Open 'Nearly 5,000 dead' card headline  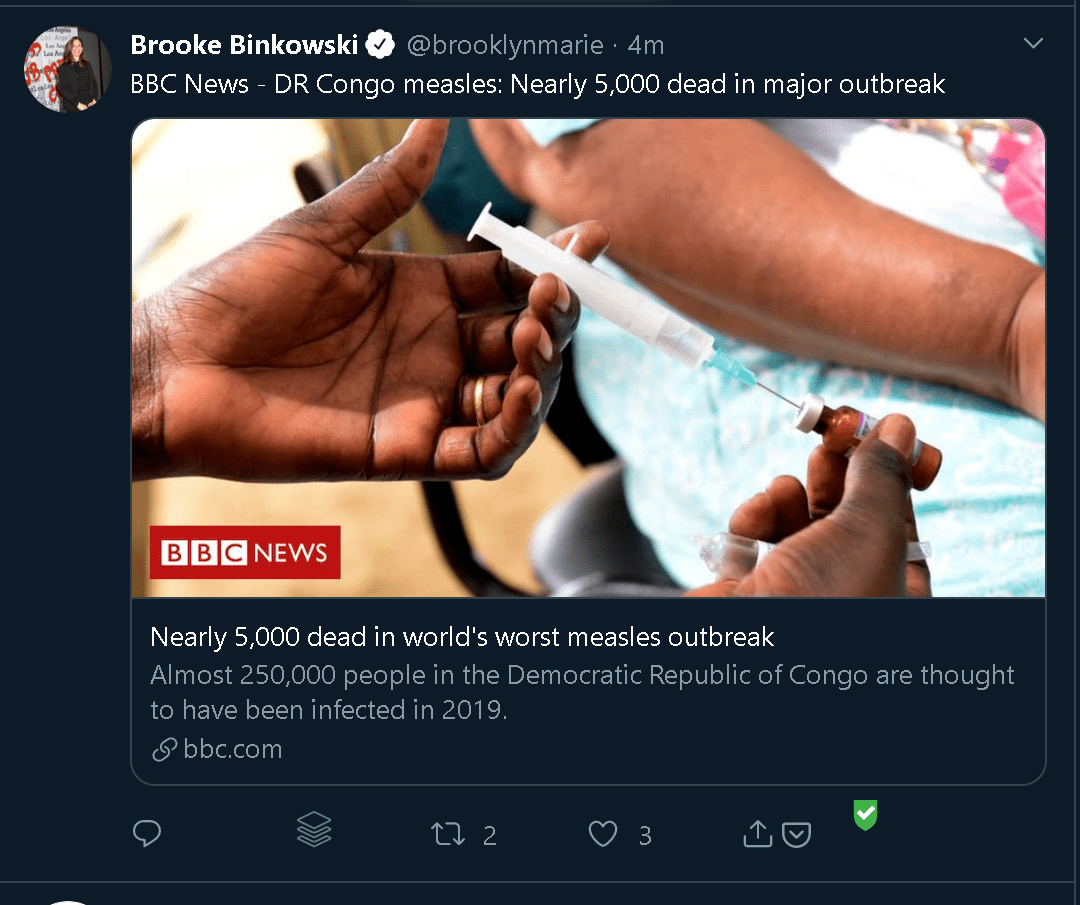(x=462, y=637)
